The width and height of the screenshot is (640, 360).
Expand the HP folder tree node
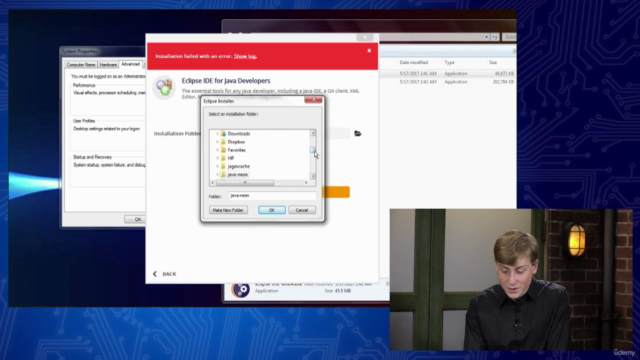[x=217, y=158]
